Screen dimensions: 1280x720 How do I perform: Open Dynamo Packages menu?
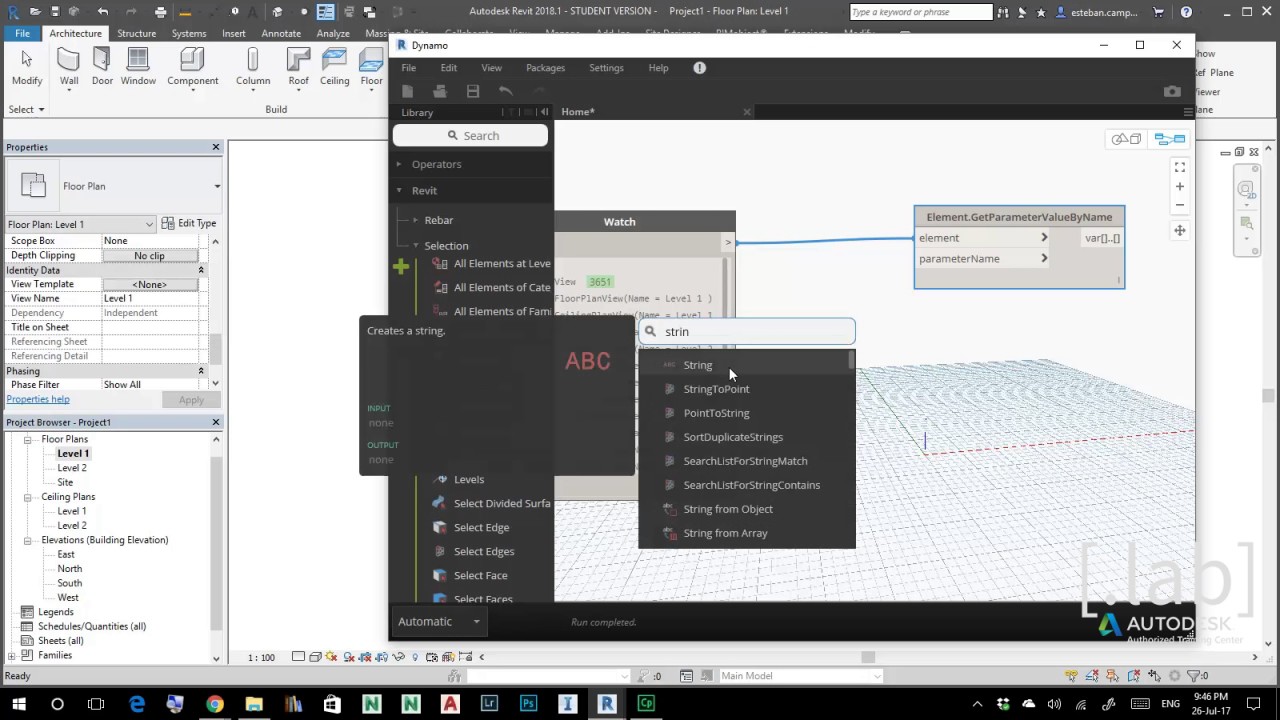tap(545, 68)
